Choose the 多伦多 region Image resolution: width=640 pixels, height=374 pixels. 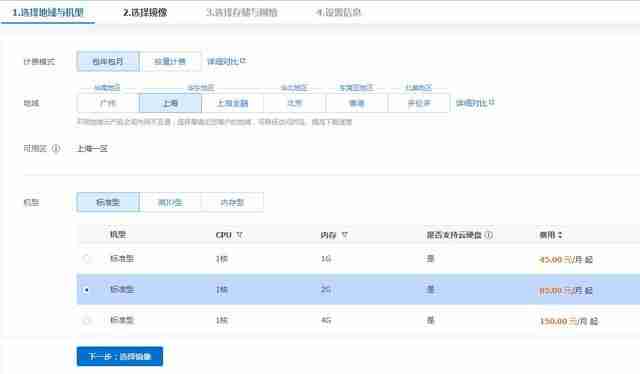click(x=419, y=103)
